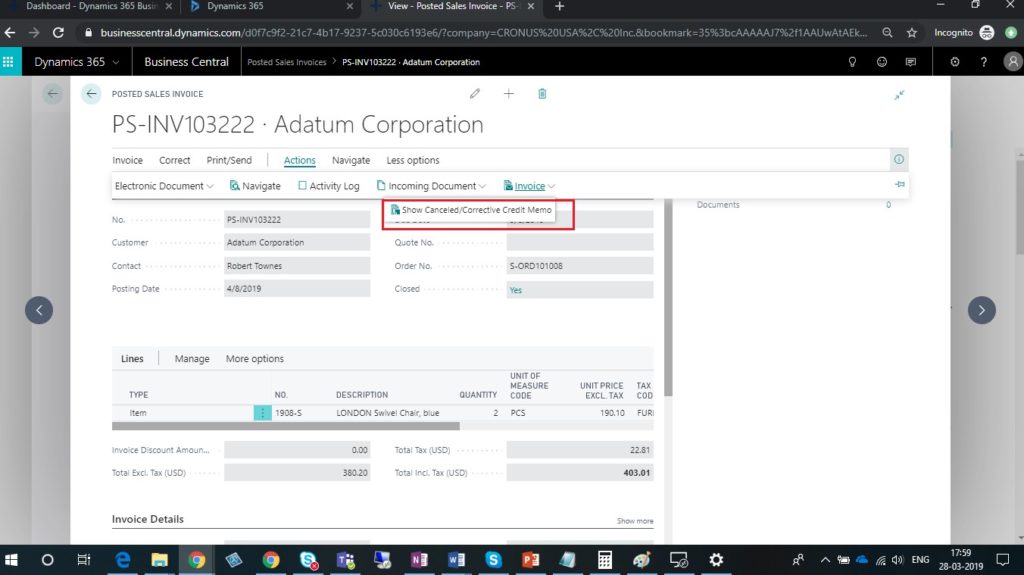The image size is (1024, 575).
Task: Expand the Dynamics 365 chevron menu
Action: coord(116,63)
